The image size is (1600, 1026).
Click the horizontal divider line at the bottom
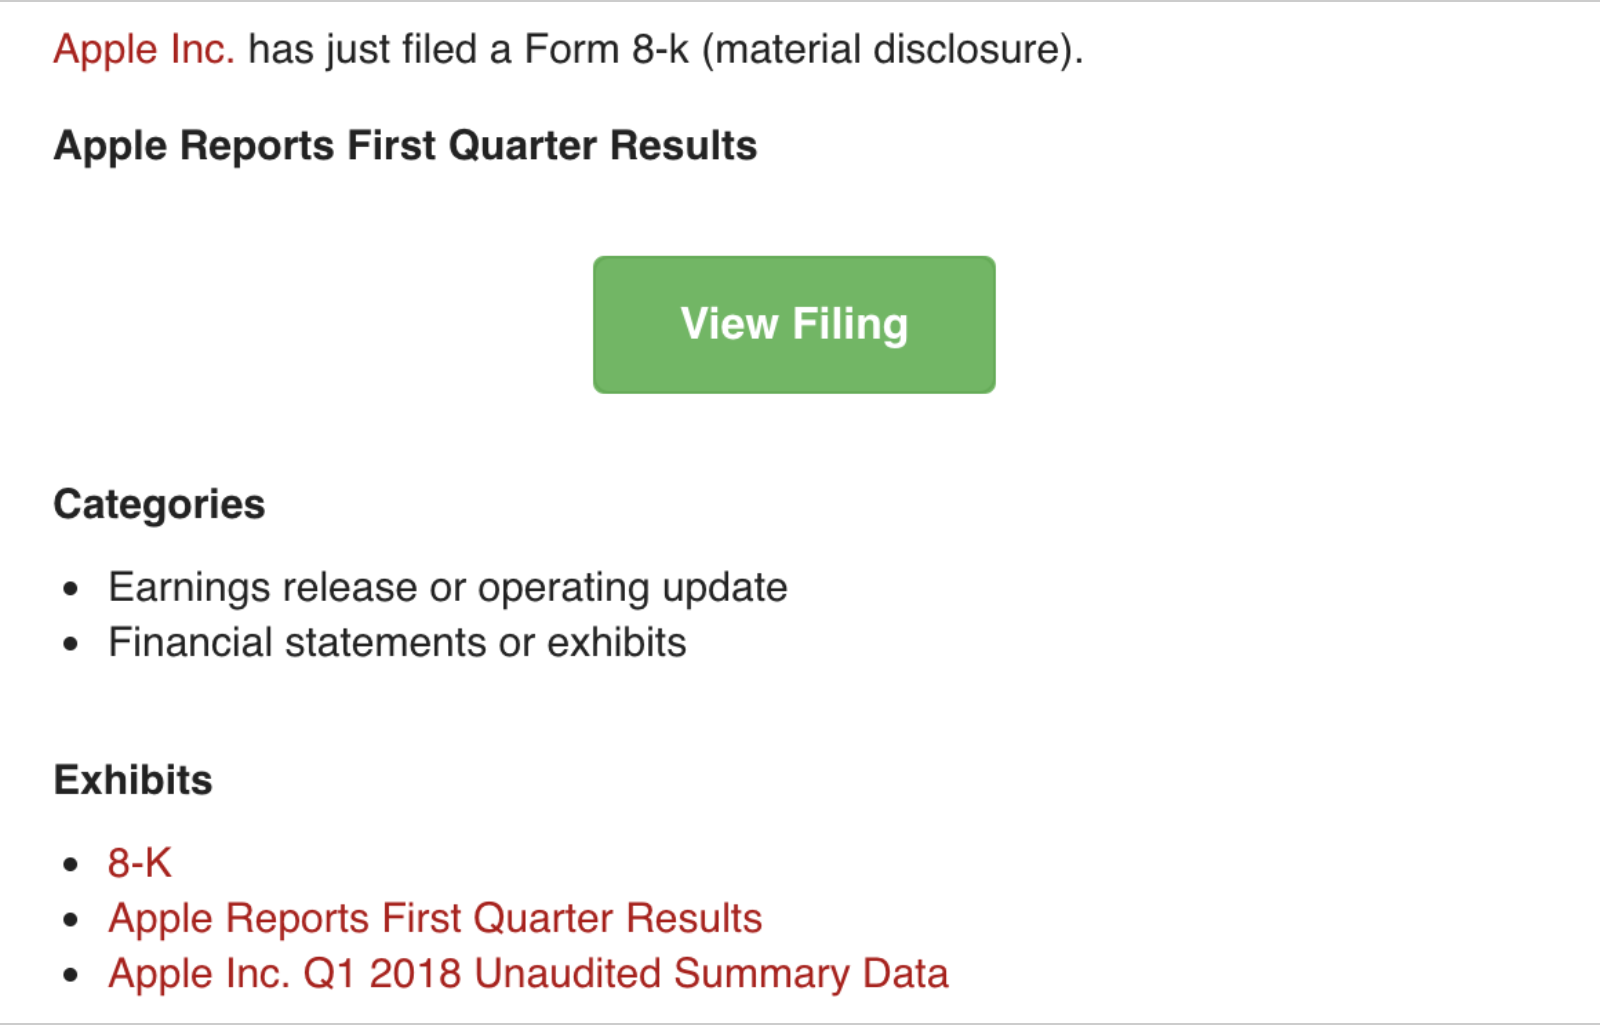pyautogui.click(x=800, y=1023)
